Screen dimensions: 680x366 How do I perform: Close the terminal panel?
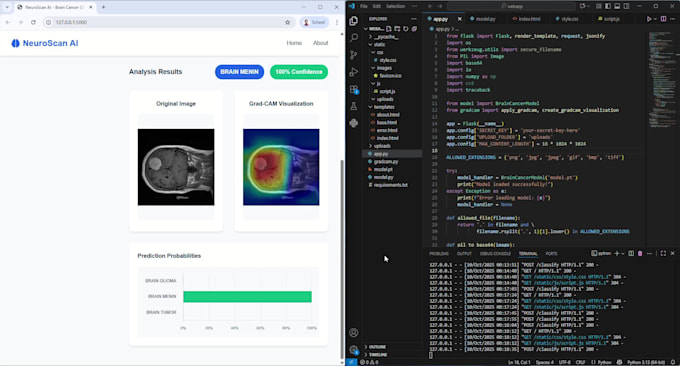[x=673, y=253]
